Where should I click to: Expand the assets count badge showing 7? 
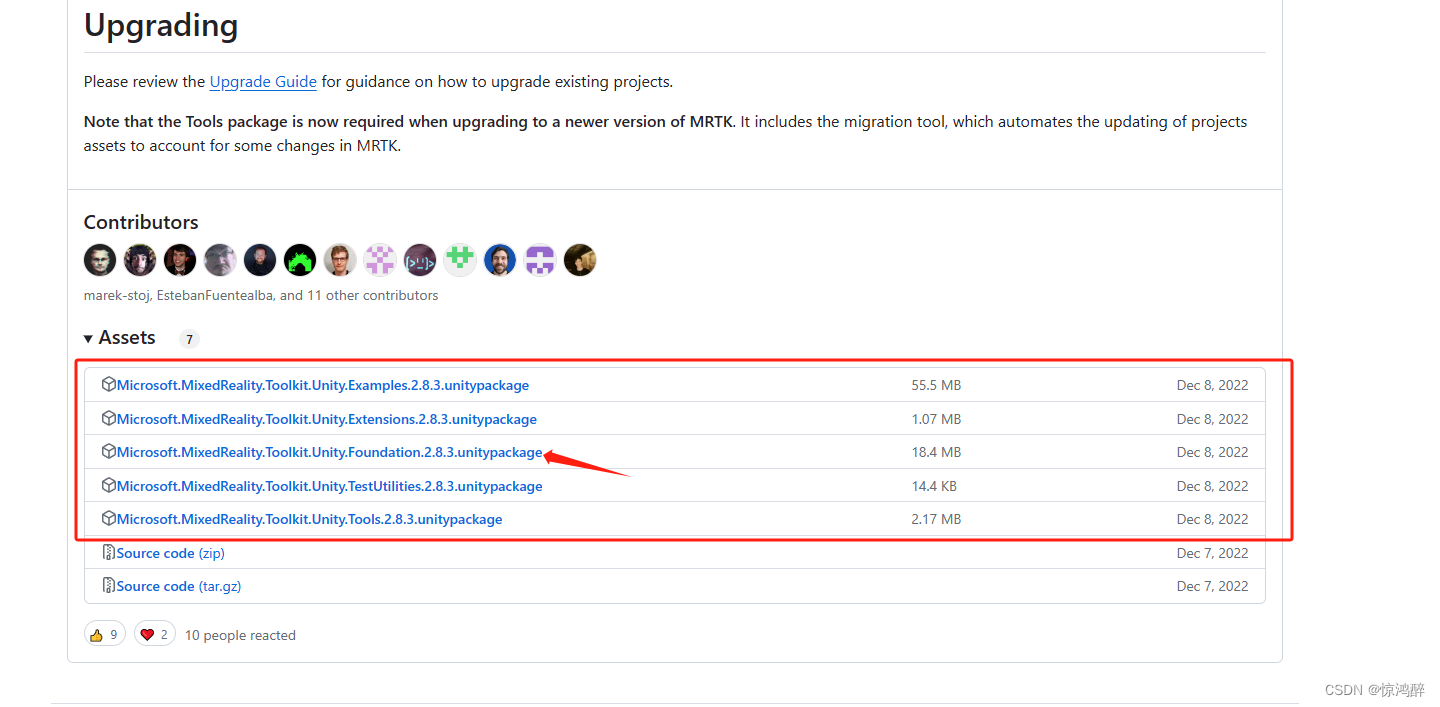(x=189, y=339)
